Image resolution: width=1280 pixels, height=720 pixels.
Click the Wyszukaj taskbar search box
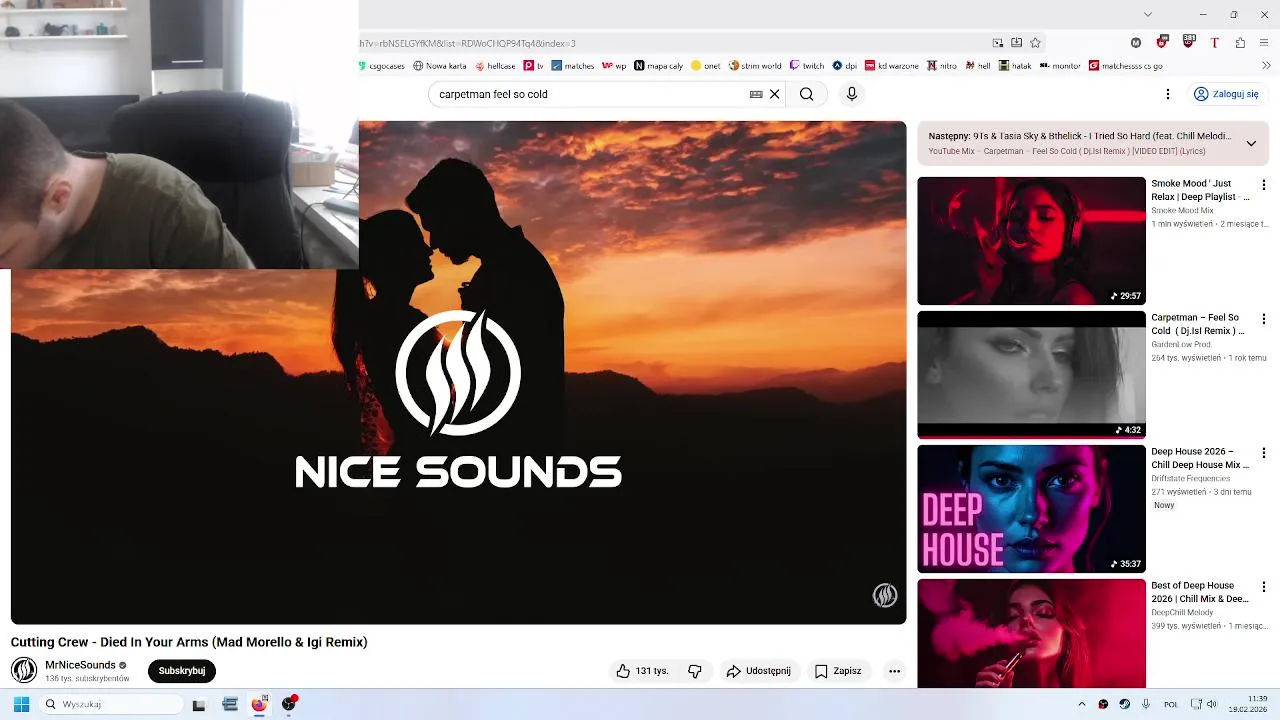pos(111,704)
